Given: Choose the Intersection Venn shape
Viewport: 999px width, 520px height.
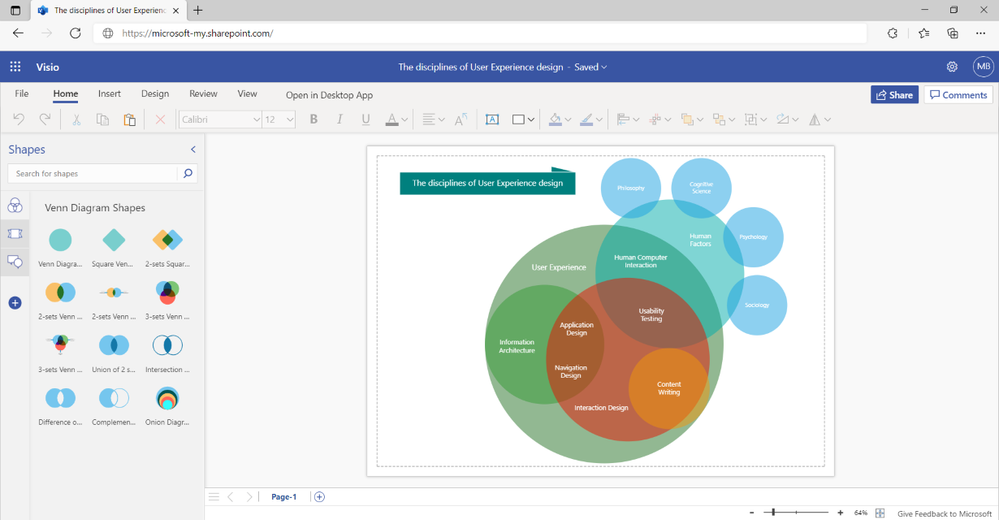Looking at the screenshot, I should 167,345.
